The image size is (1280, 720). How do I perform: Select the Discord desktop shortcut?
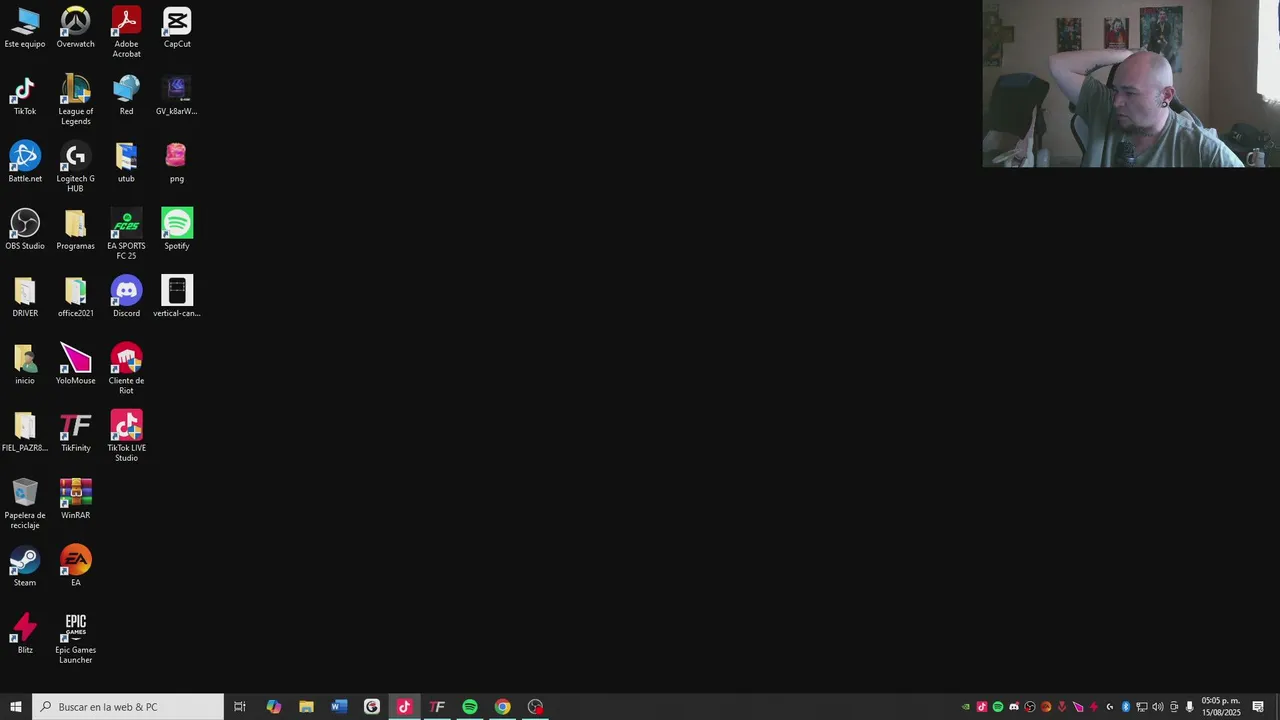(126, 298)
